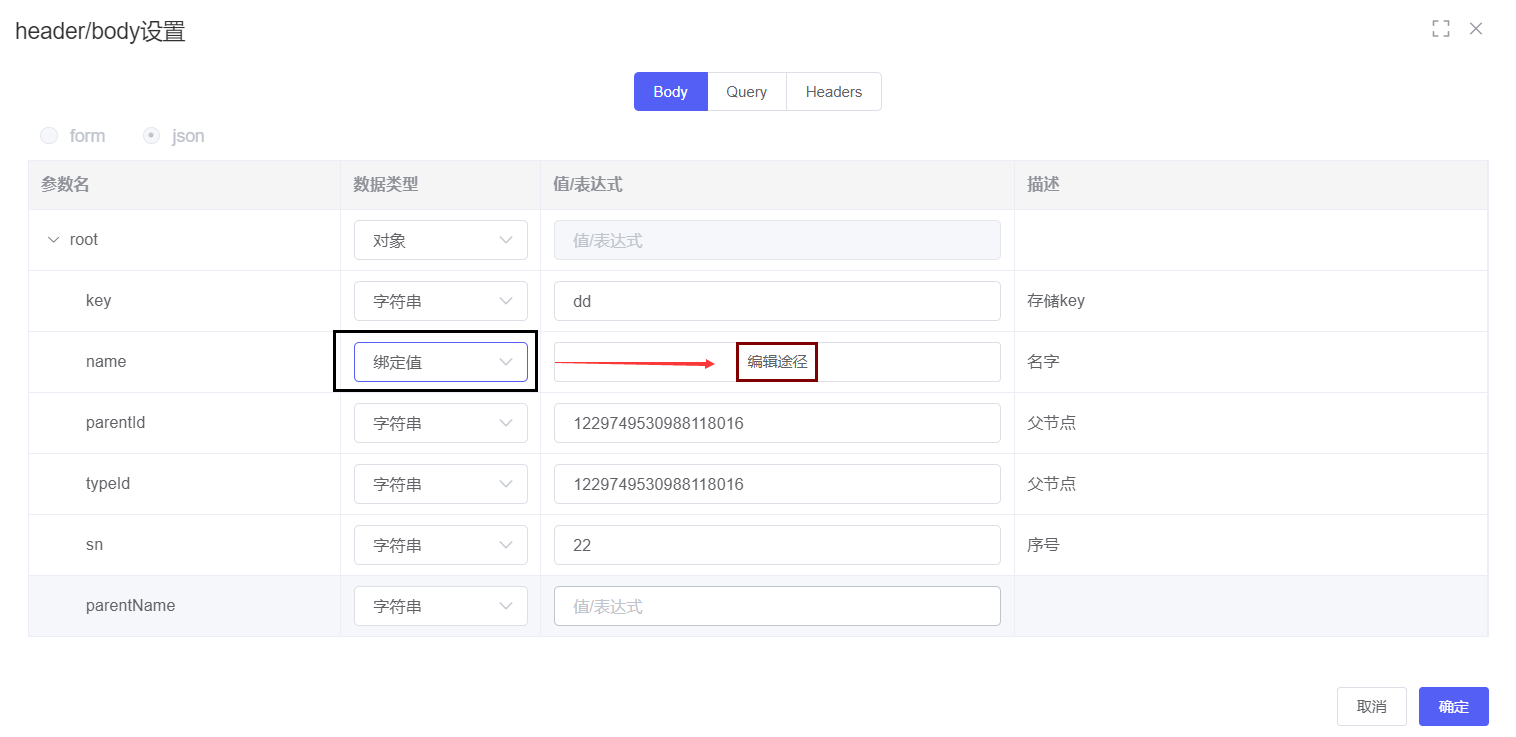The width and height of the screenshot is (1516, 737).
Task: Switch to the Headers tab
Action: tap(833, 92)
